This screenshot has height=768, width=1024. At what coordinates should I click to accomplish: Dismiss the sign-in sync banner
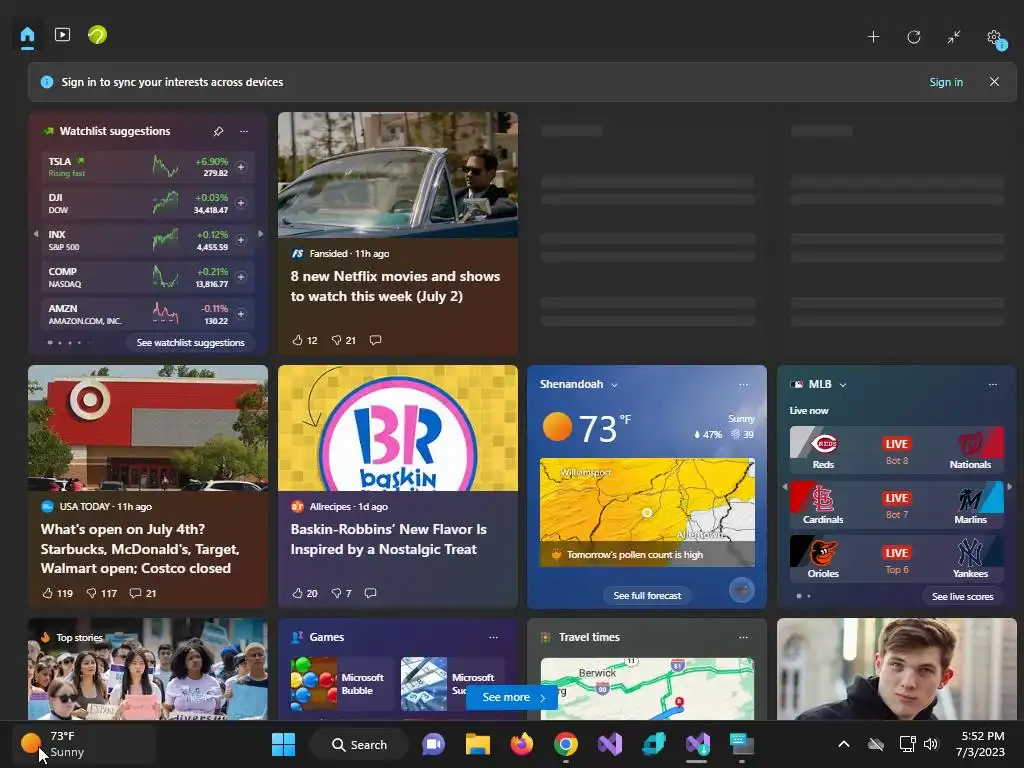[994, 82]
